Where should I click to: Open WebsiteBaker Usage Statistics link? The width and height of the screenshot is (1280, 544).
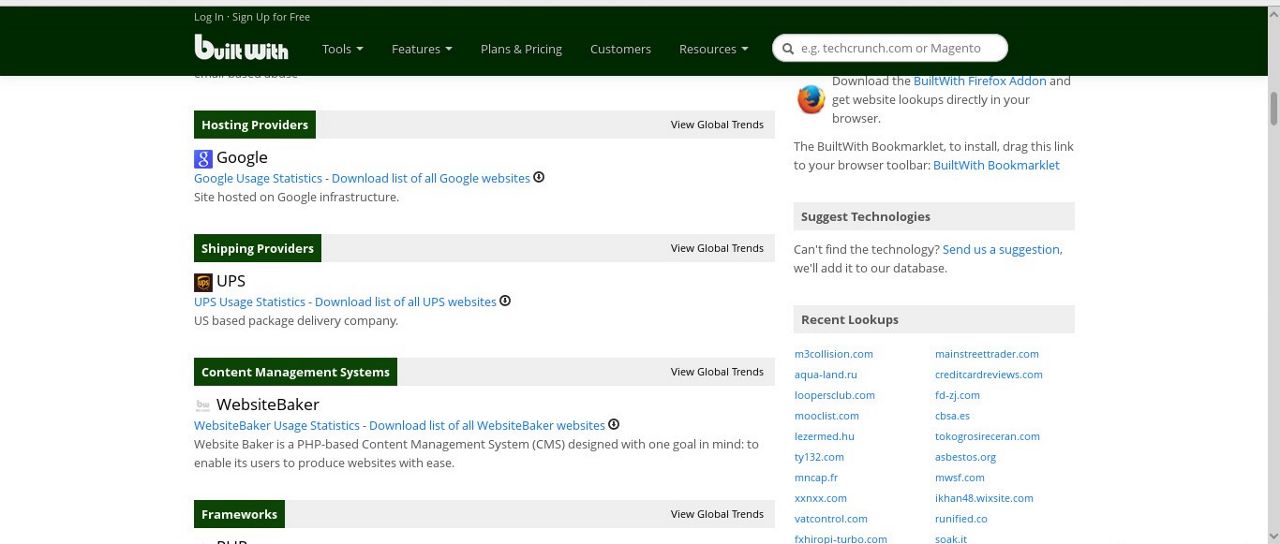pyautogui.click(x=277, y=425)
